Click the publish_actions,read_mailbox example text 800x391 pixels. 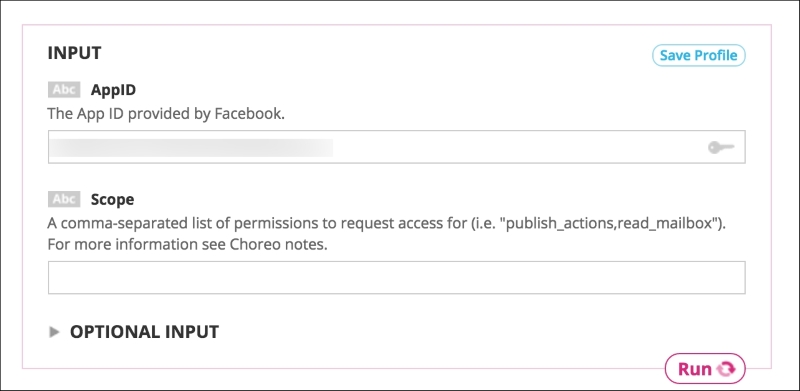pos(610,224)
